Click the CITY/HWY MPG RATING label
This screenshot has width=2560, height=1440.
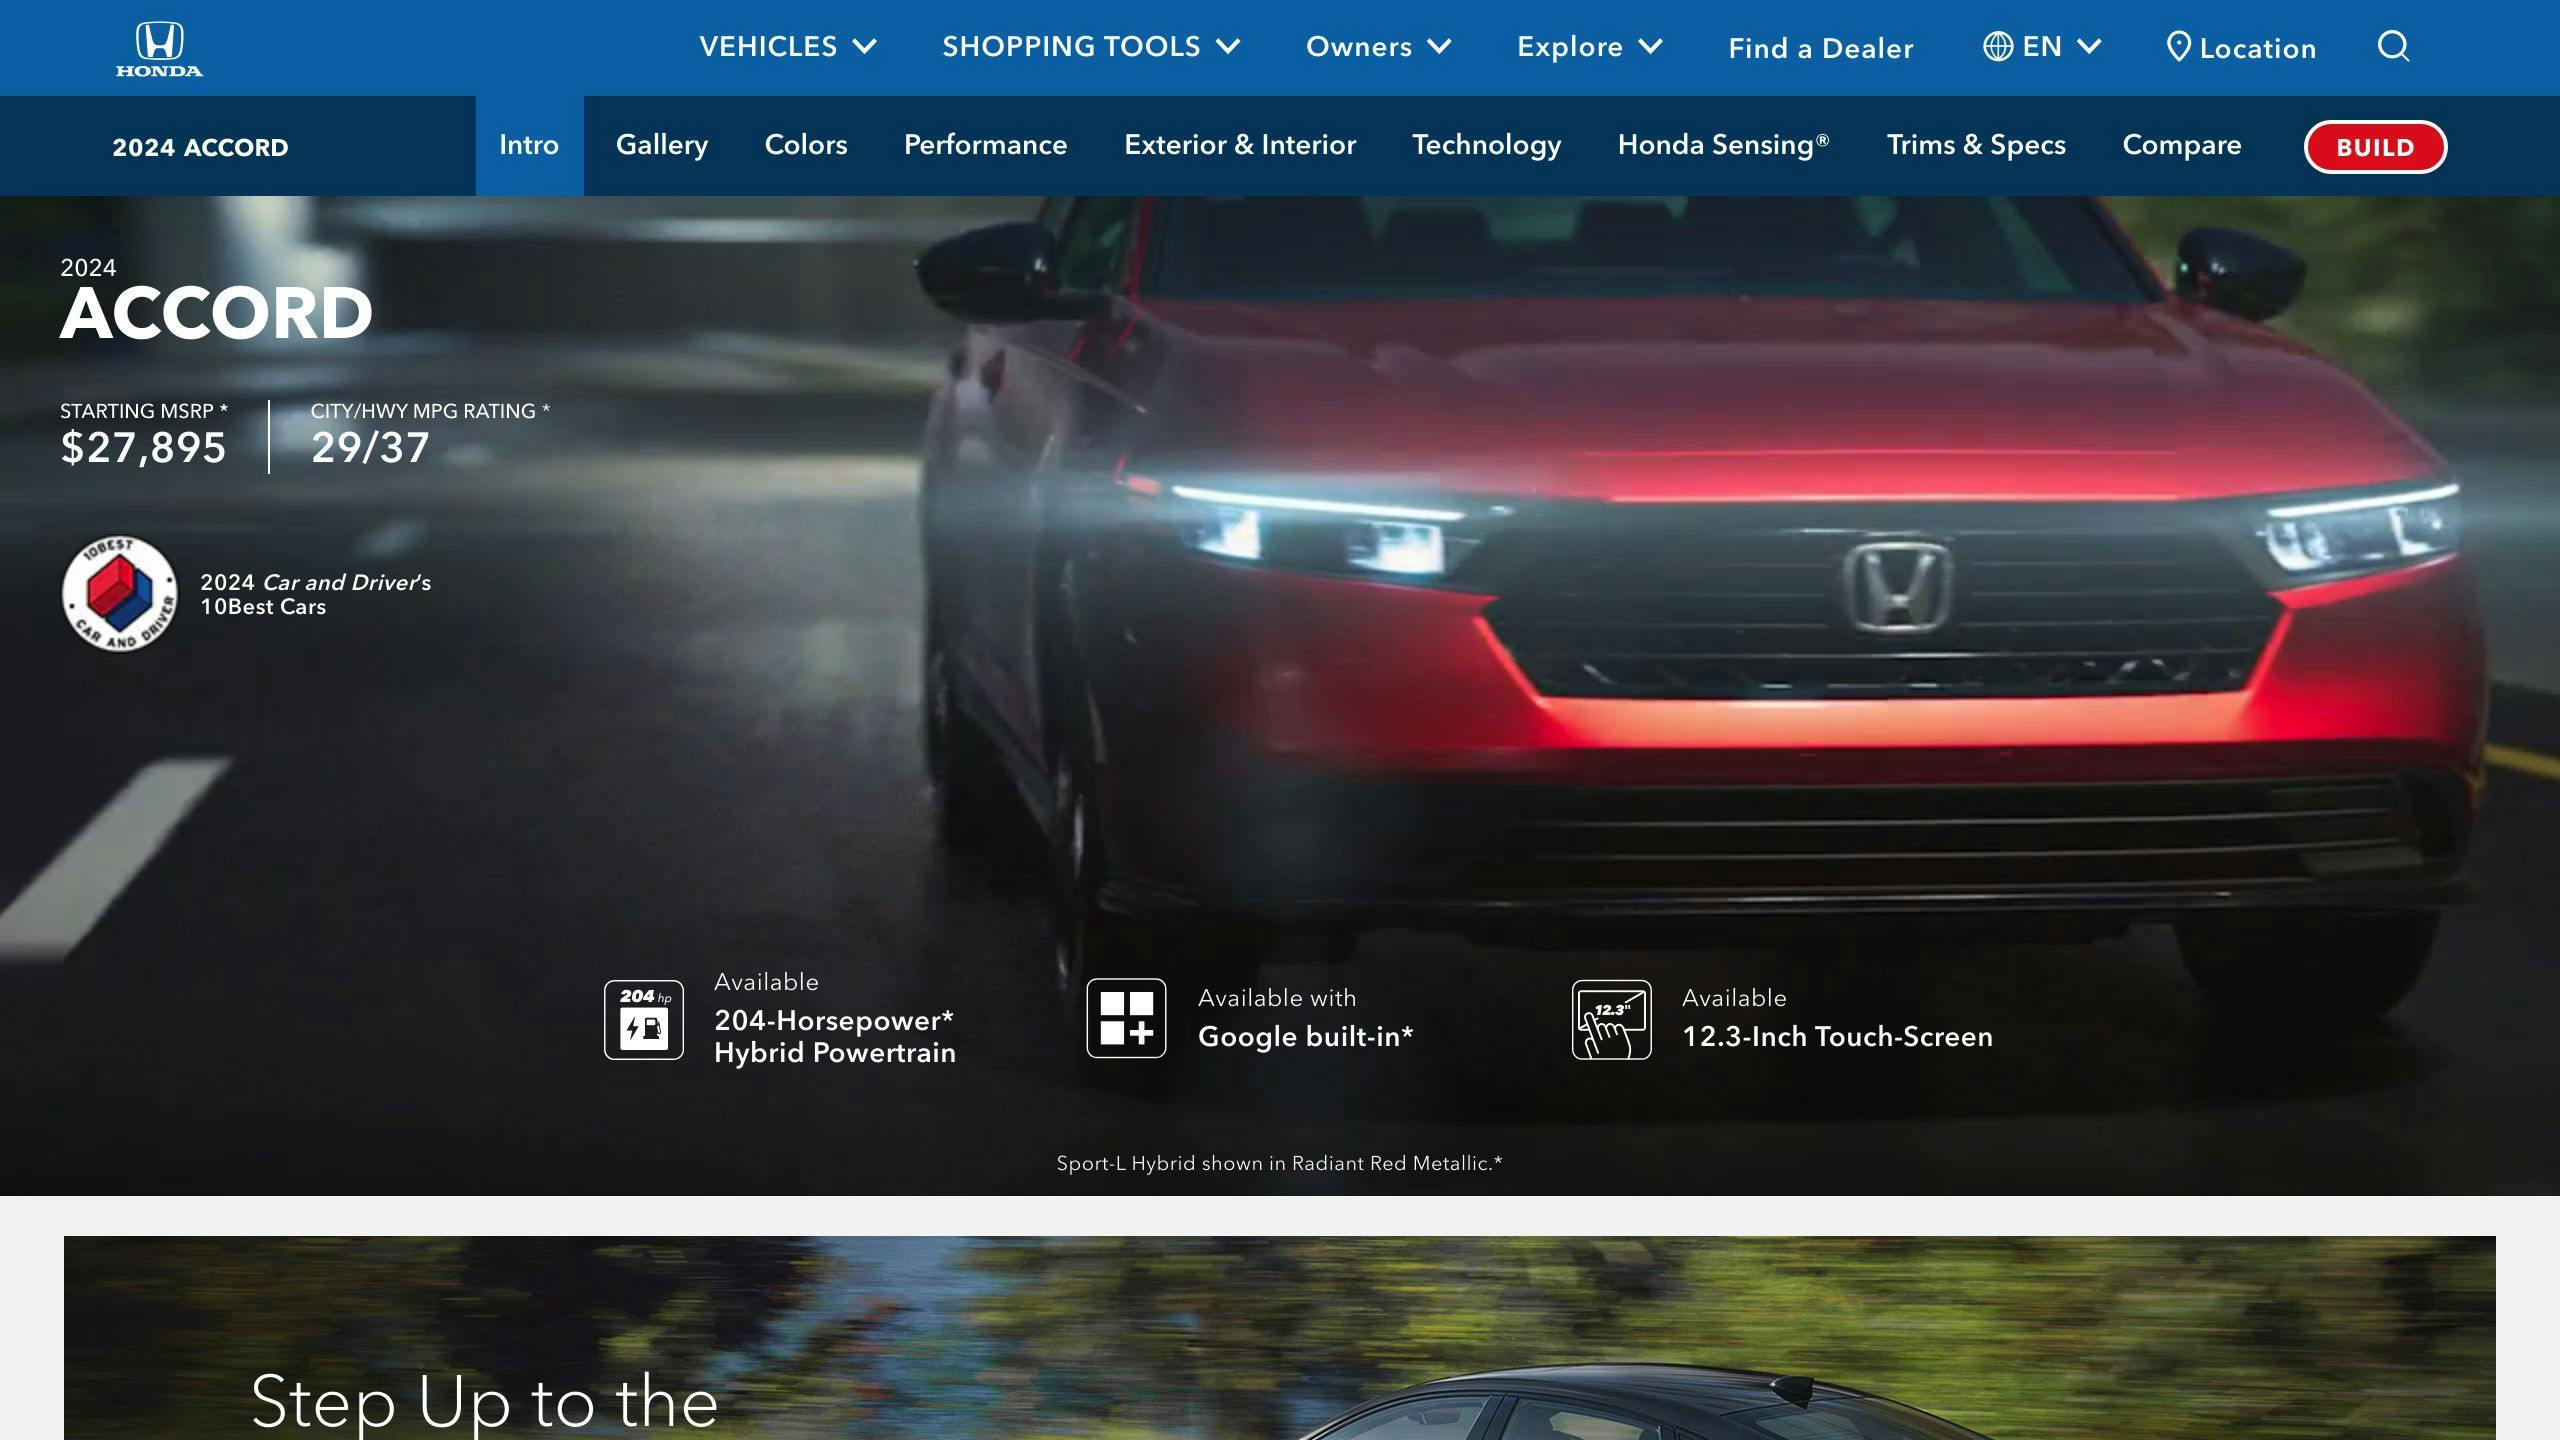[430, 411]
